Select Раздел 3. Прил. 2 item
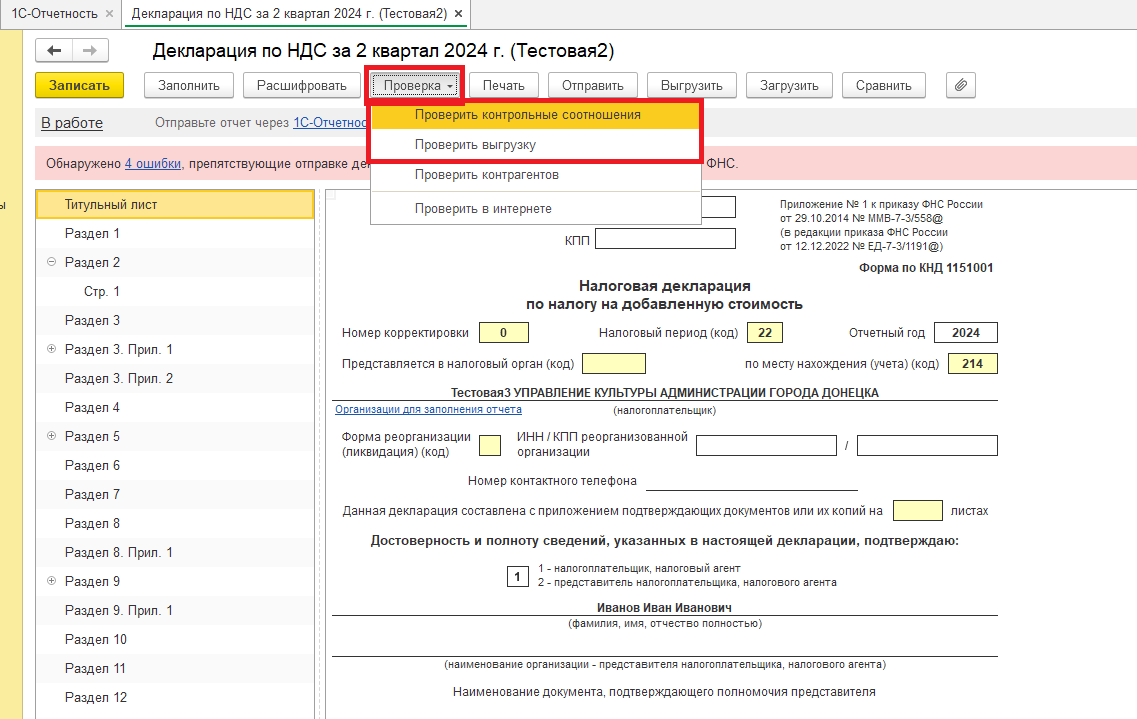The image size is (1137, 719). tap(175, 378)
